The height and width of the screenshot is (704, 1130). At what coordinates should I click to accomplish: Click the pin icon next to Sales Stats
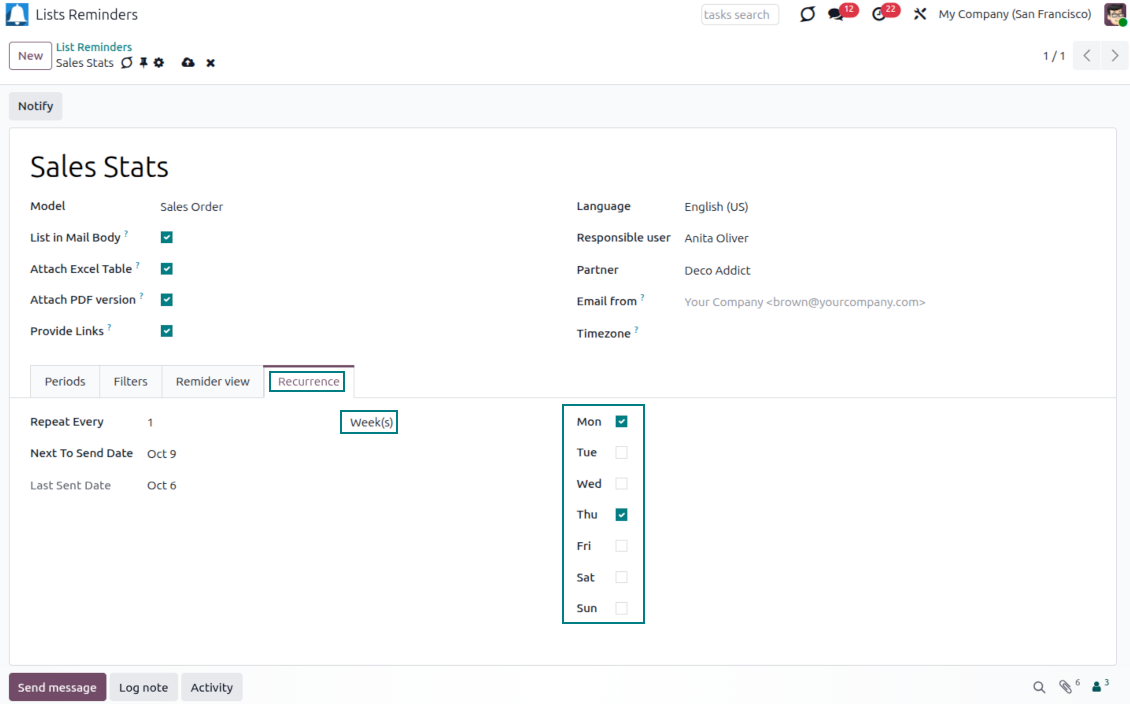coord(143,63)
